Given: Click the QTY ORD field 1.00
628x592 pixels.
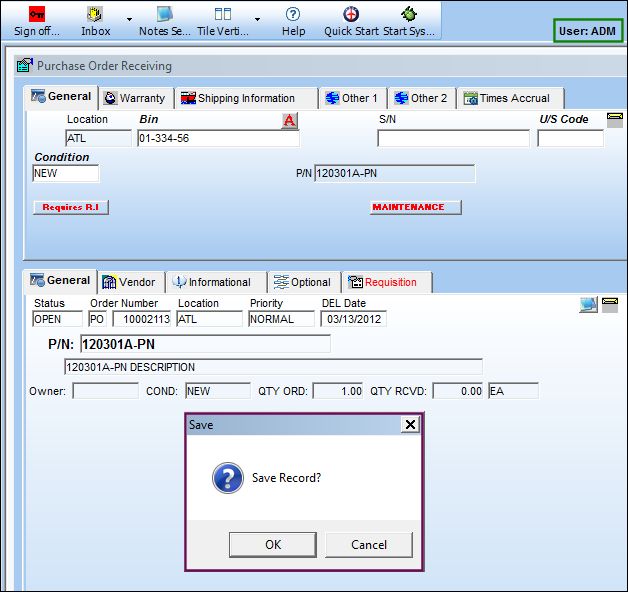Looking at the screenshot, I should click(338, 391).
